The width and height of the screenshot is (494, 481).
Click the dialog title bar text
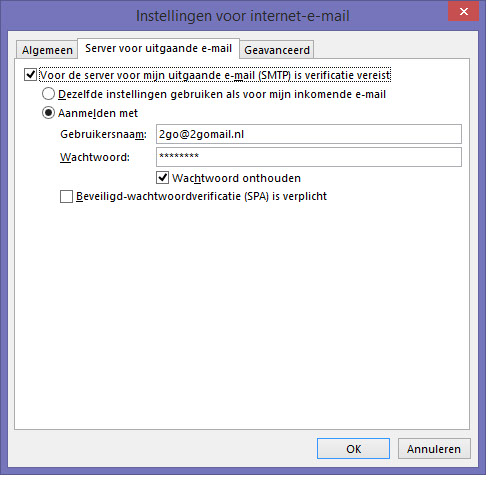point(243,16)
